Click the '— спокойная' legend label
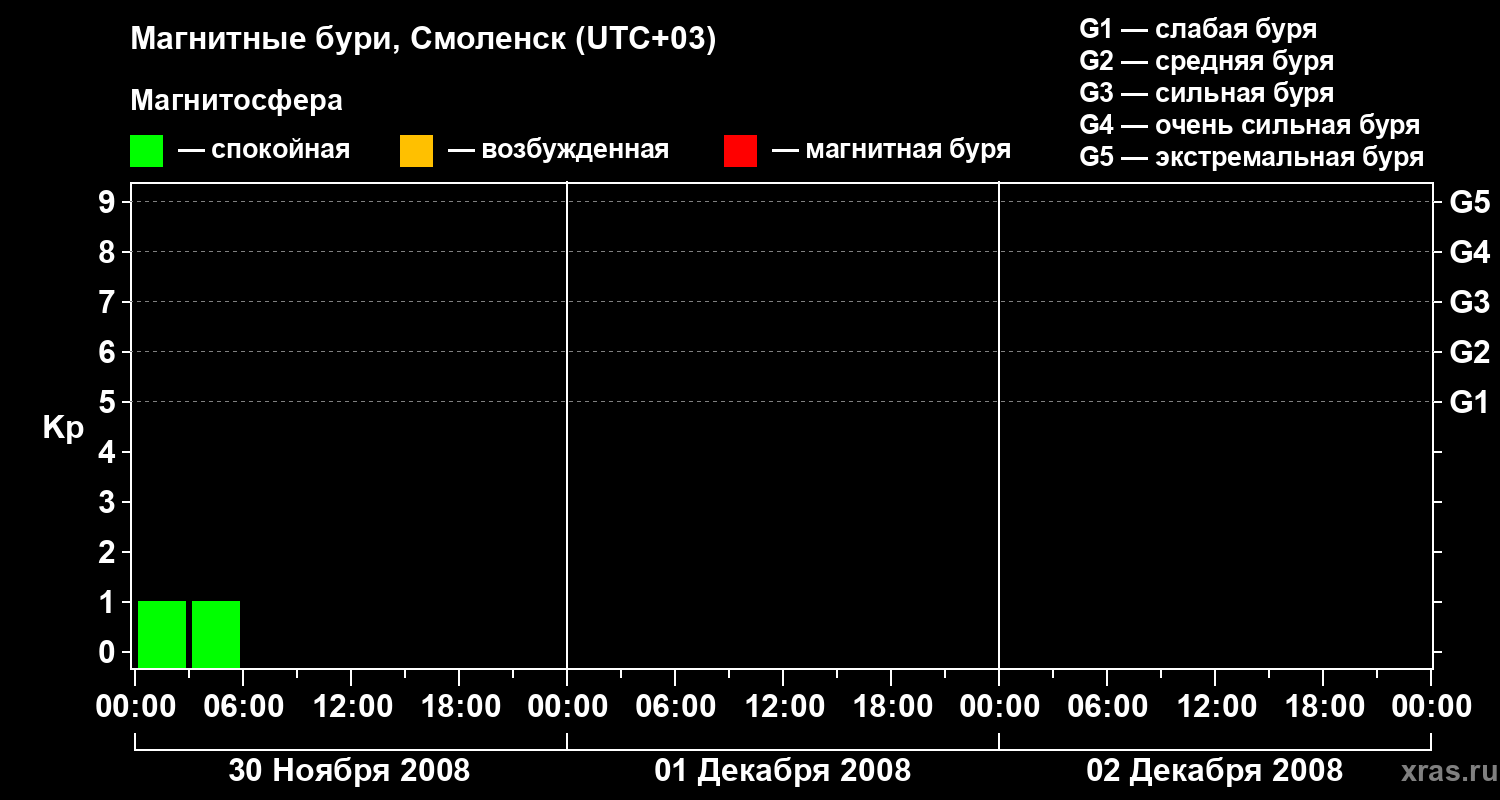Image resolution: width=1500 pixels, height=800 pixels. [264, 150]
